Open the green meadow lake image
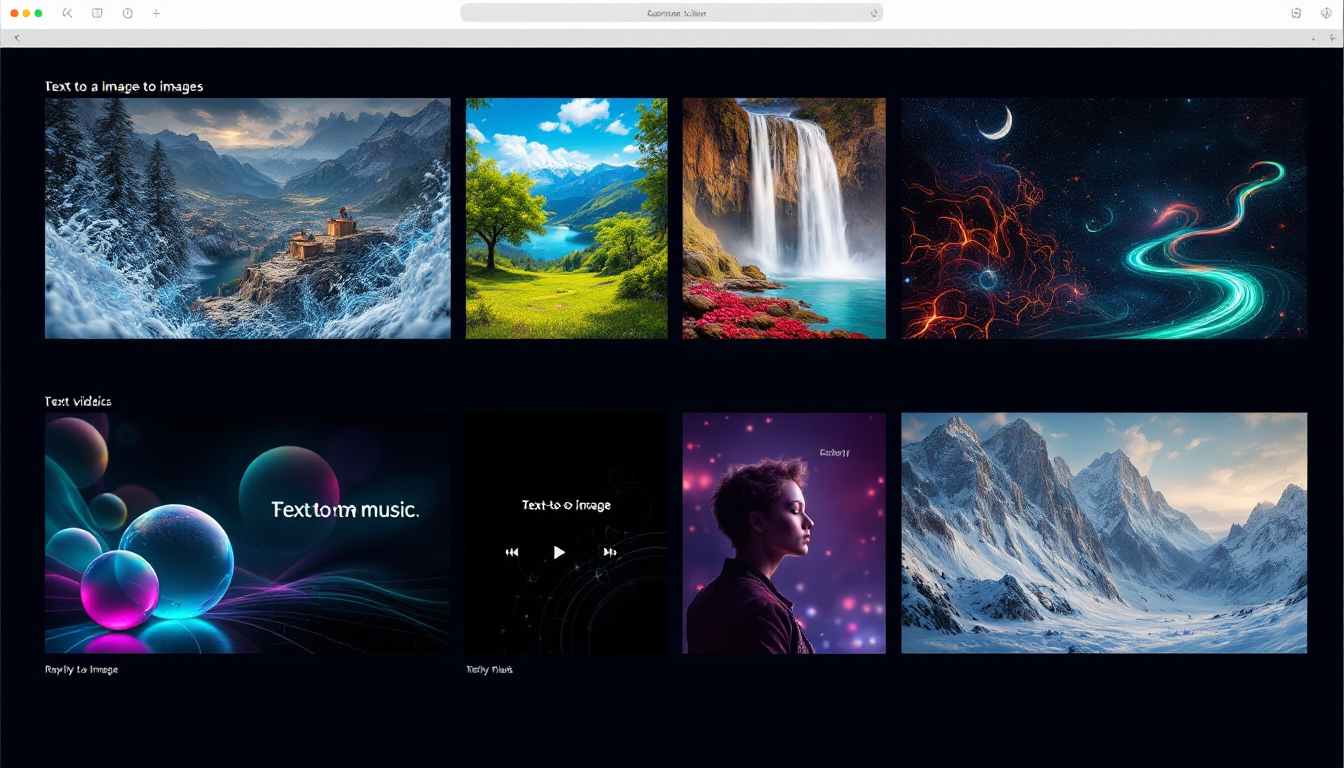The image size is (1344, 768). pyautogui.click(x=566, y=218)
